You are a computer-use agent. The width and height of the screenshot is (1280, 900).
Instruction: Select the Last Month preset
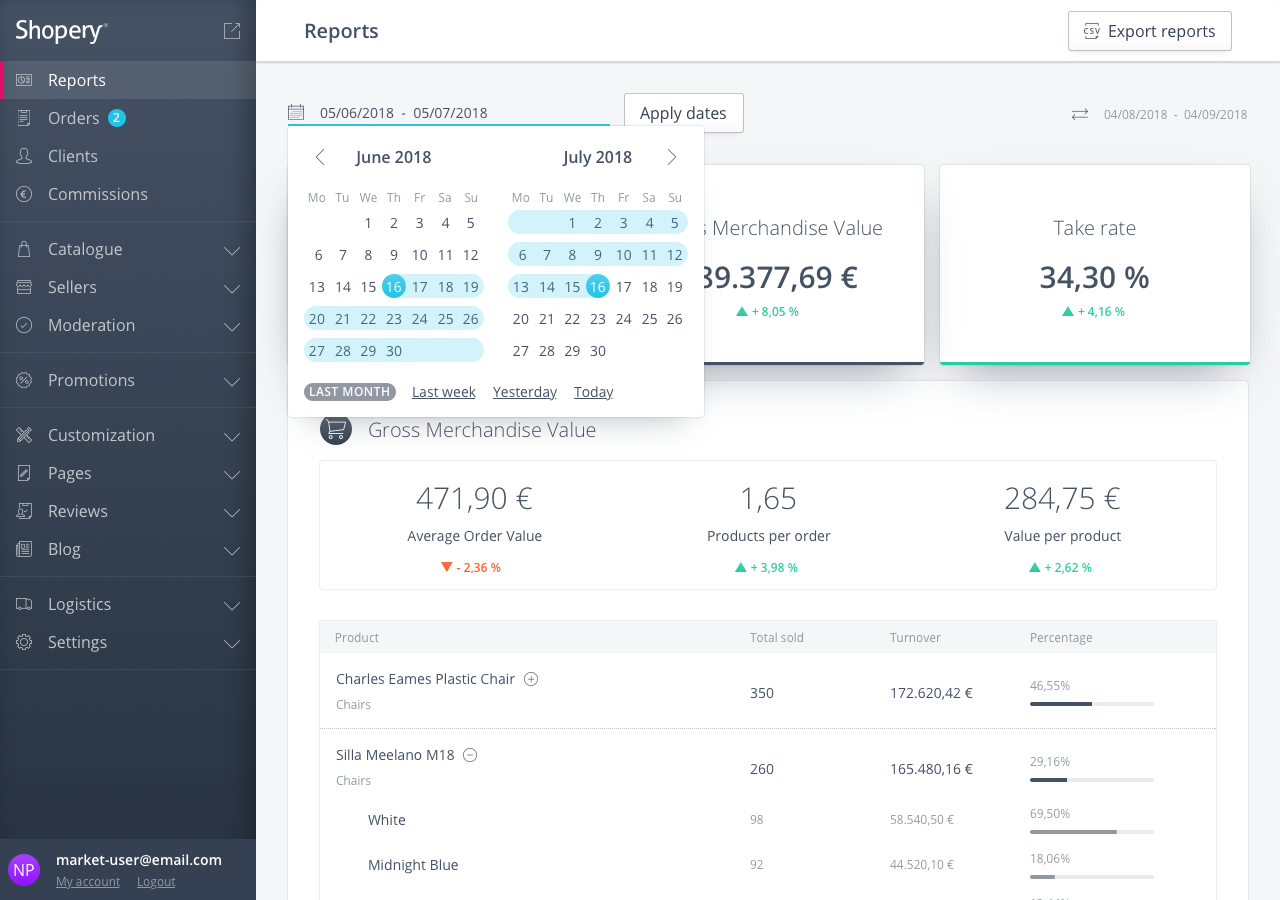point(350,392)
